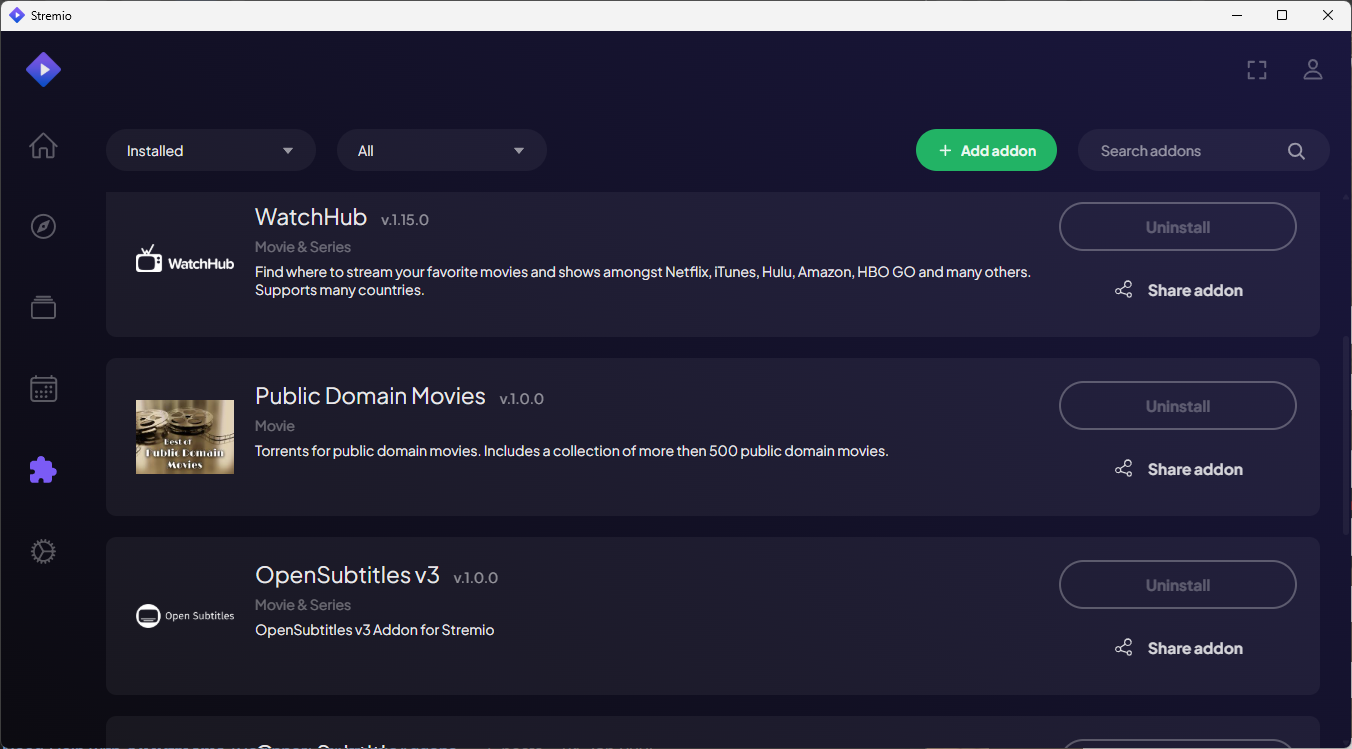Image resolution: width=1352 pixels, height=749 pixels.
Task: Open the Discover compass icon
Action: [43, 227]
